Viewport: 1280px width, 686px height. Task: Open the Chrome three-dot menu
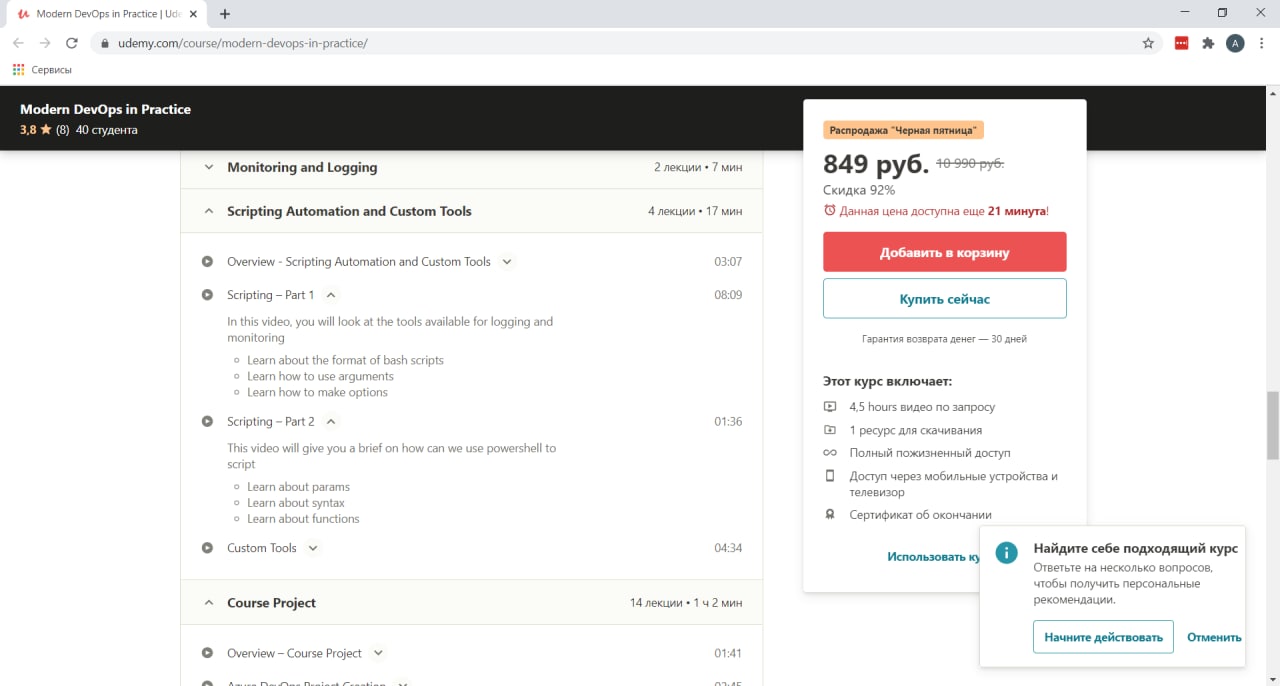pos(1262,43)
